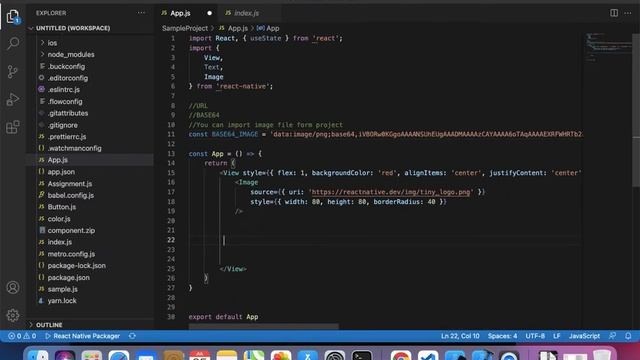Open Safari from the Dock
Viewport: 640px width, 360px height.
coord(119,355)
